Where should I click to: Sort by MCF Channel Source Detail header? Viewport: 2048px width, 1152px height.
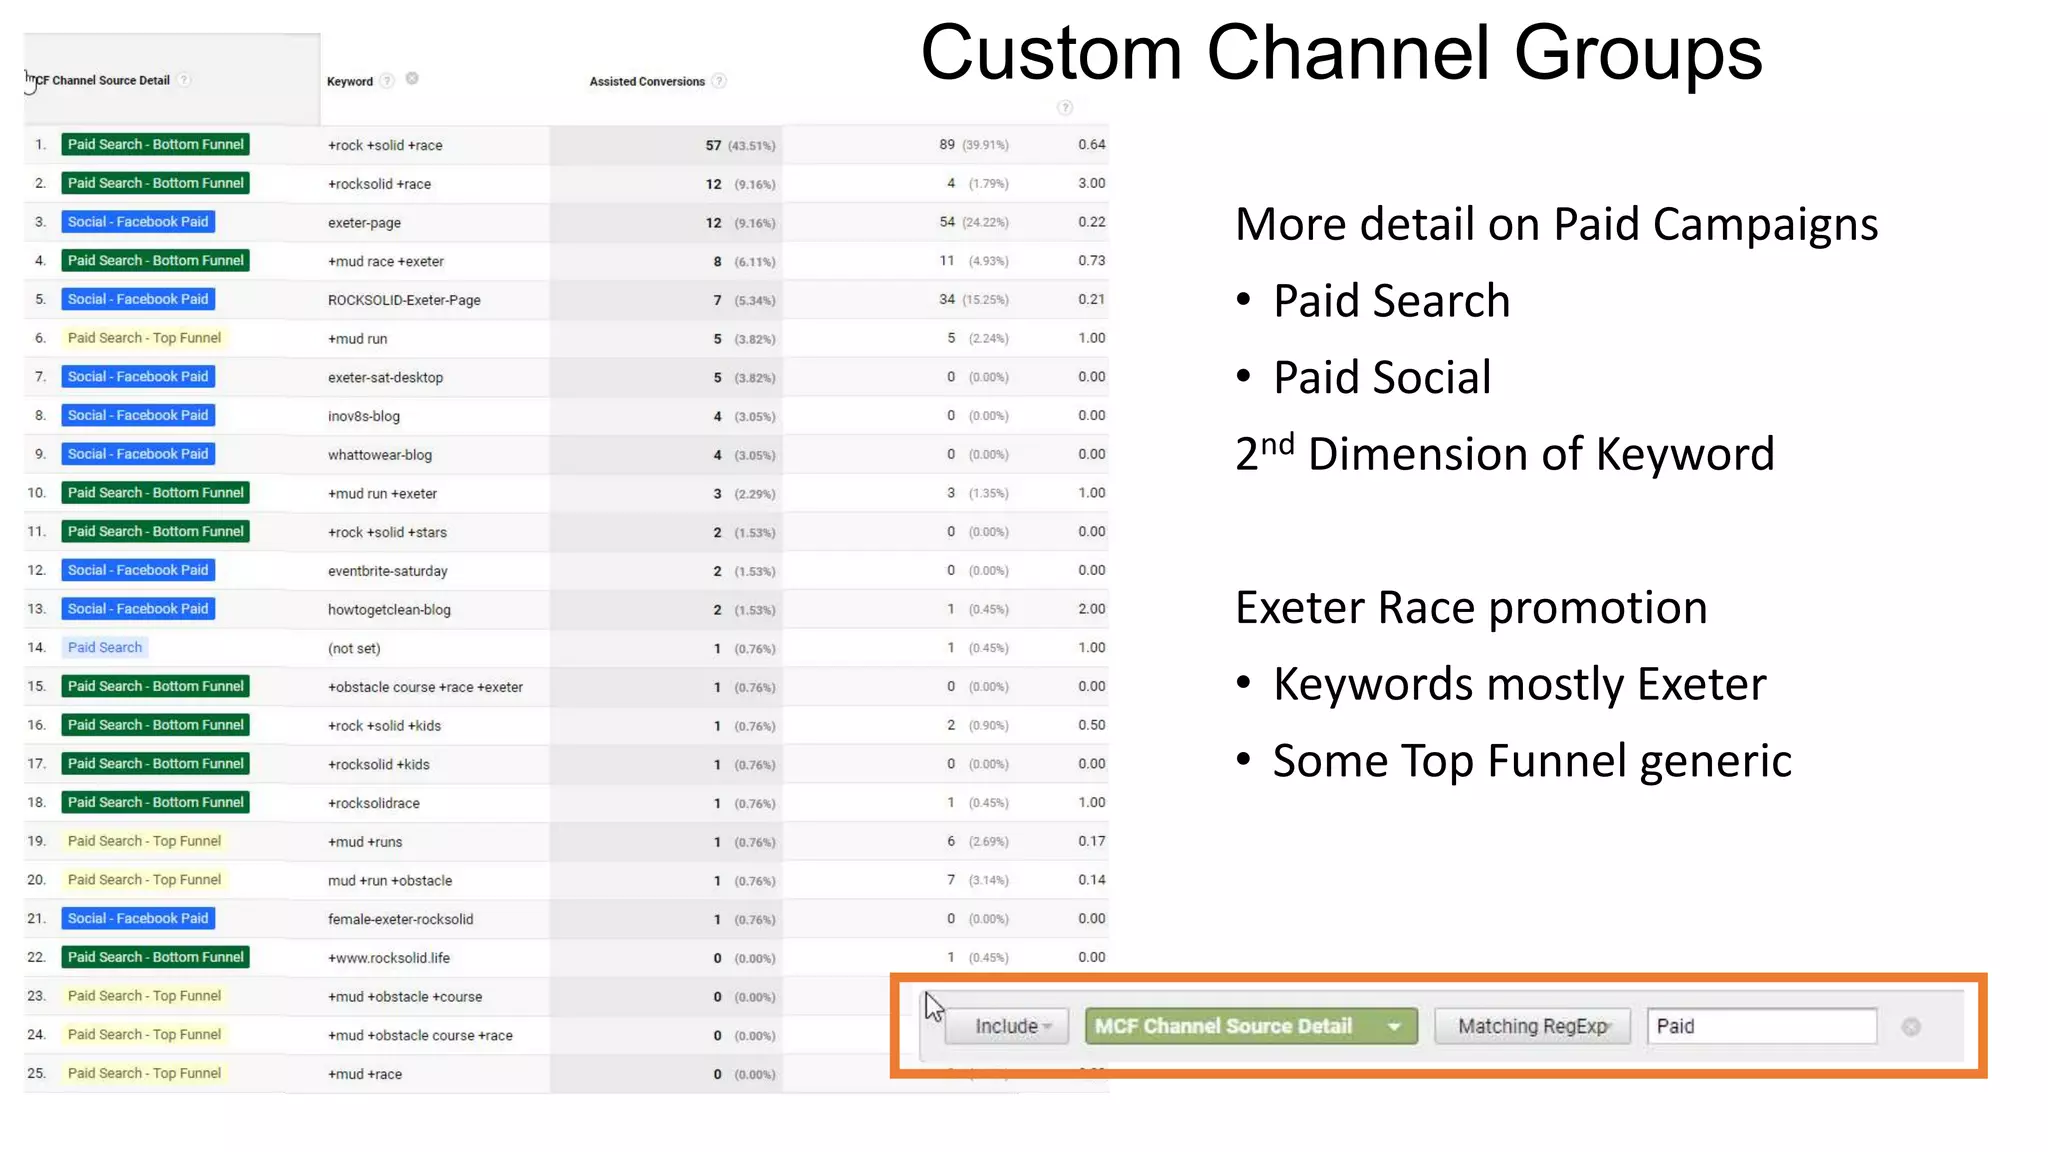click(102, 80)
